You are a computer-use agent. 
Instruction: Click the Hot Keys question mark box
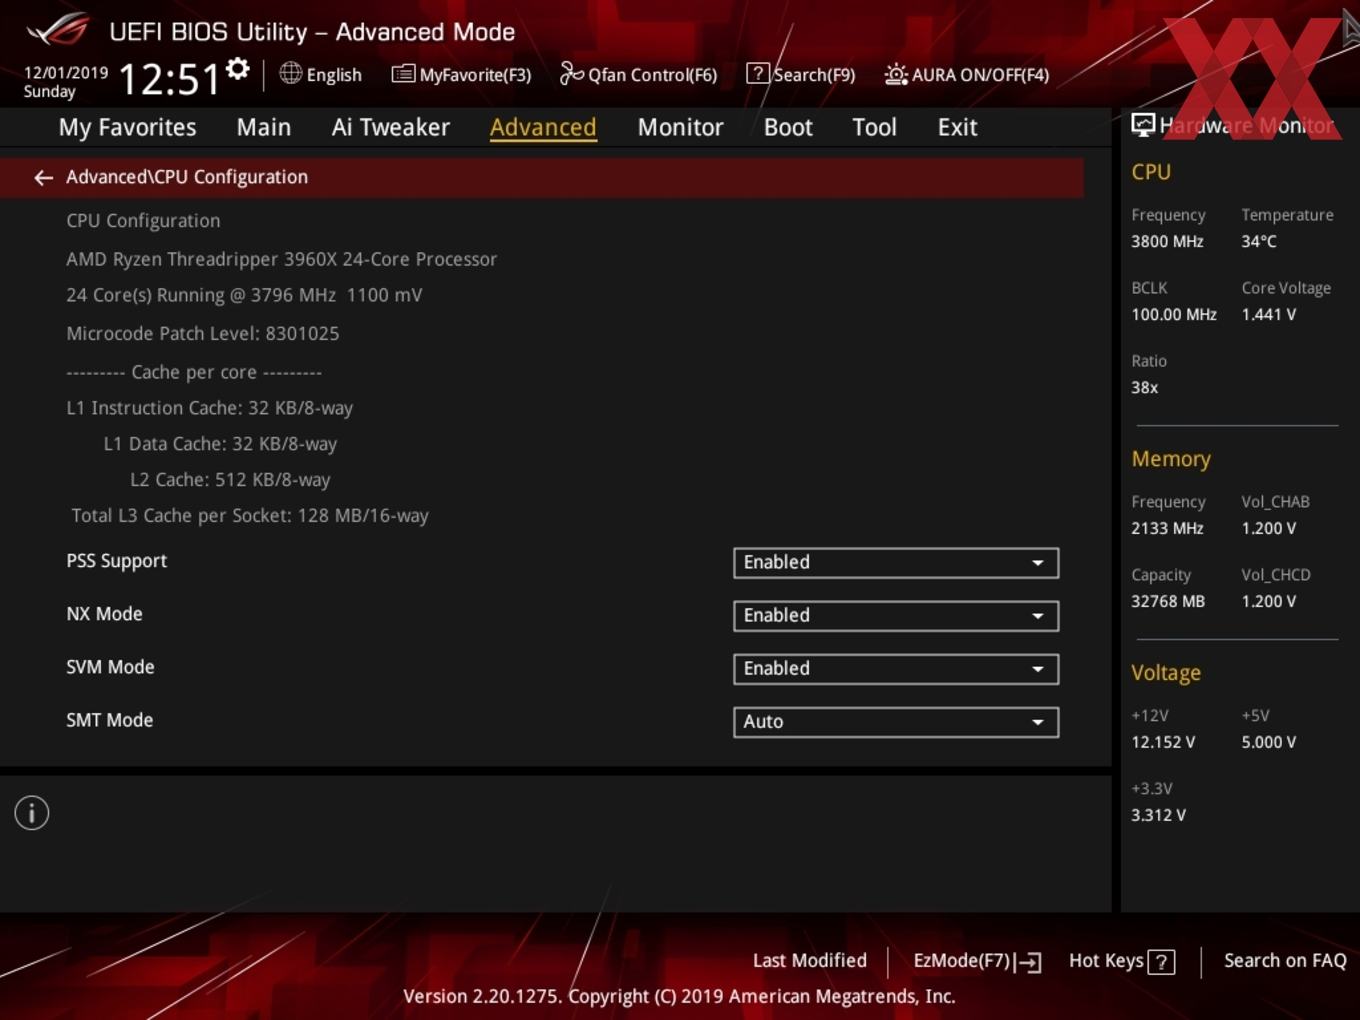(1161, 962)
